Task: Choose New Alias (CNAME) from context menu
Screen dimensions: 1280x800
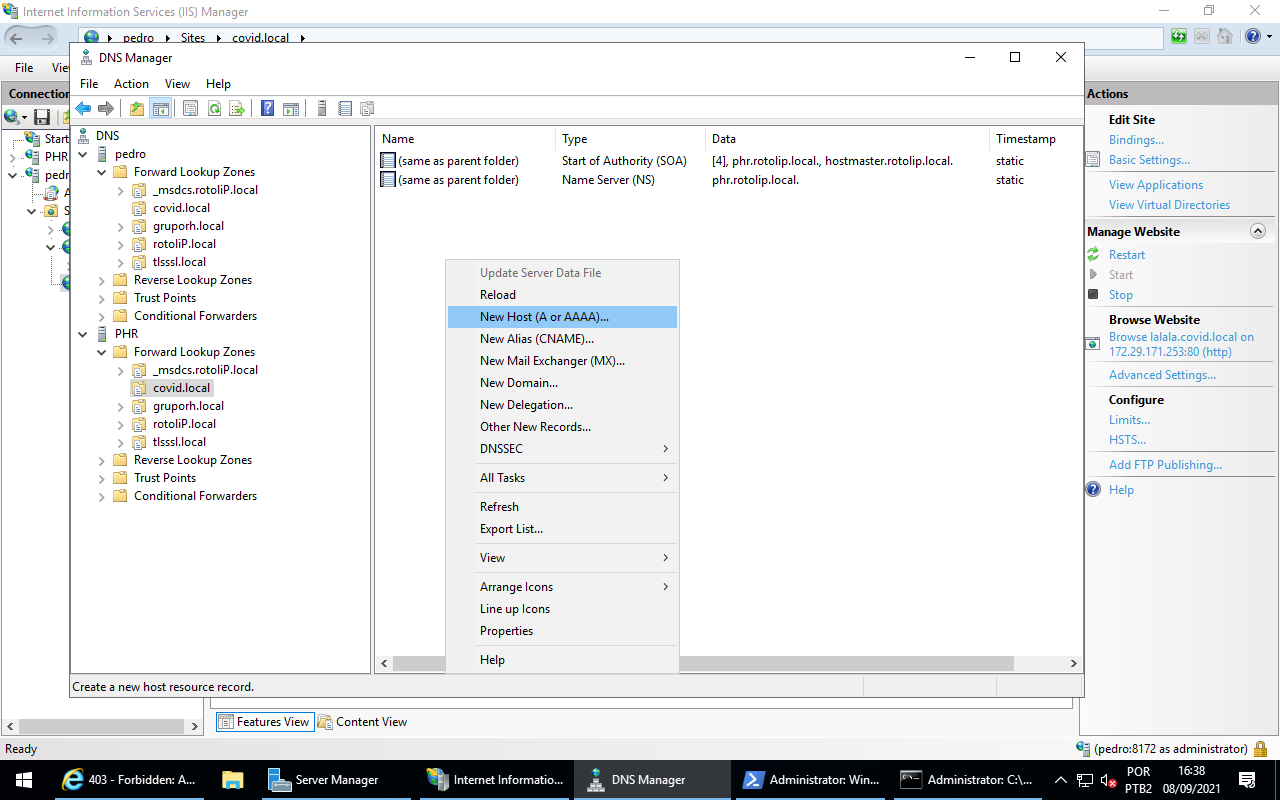Action: click(x=536, y=339)
